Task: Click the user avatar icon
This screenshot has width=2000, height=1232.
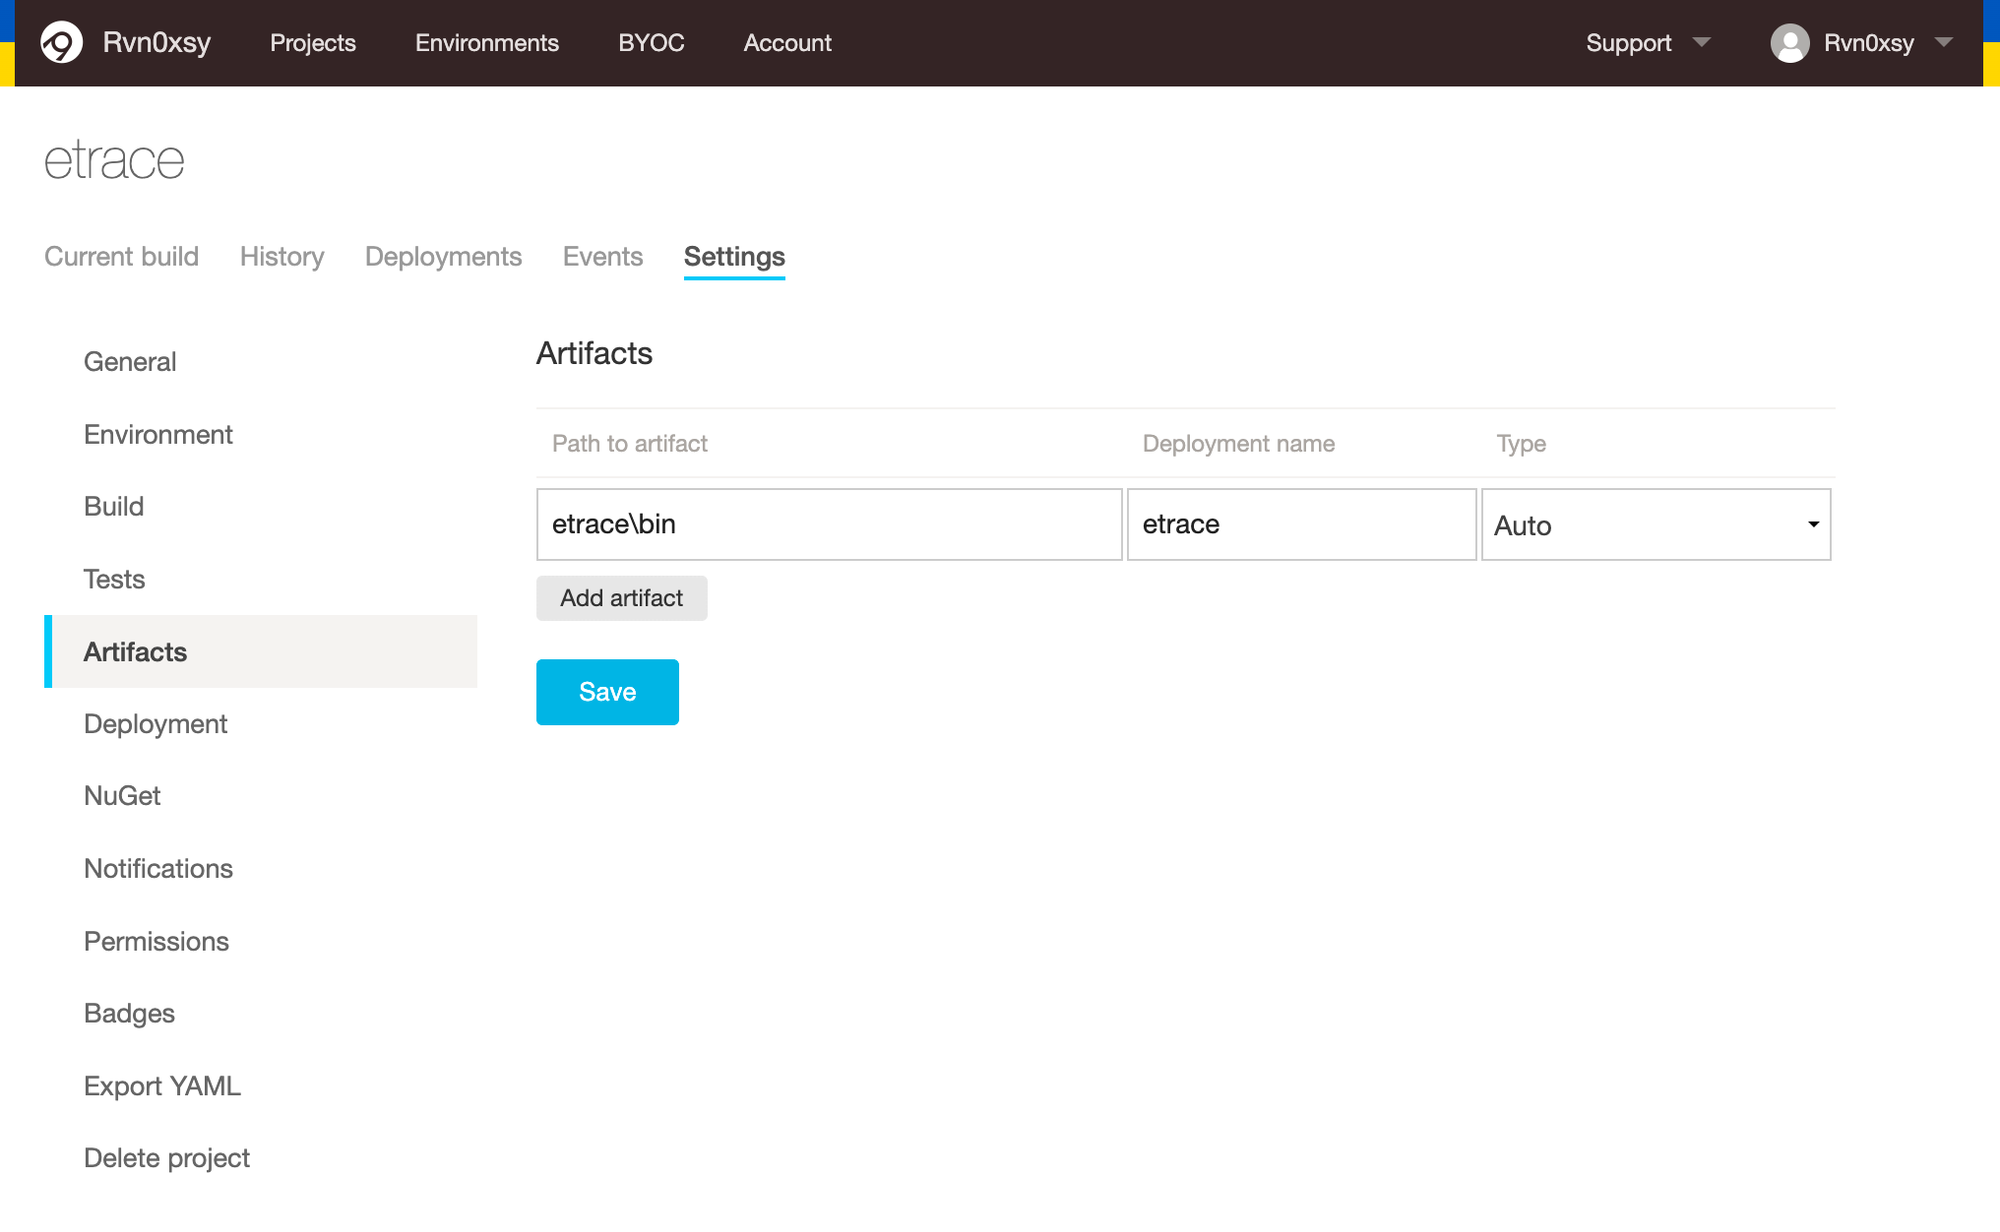Action: [x=1789, y=43]
